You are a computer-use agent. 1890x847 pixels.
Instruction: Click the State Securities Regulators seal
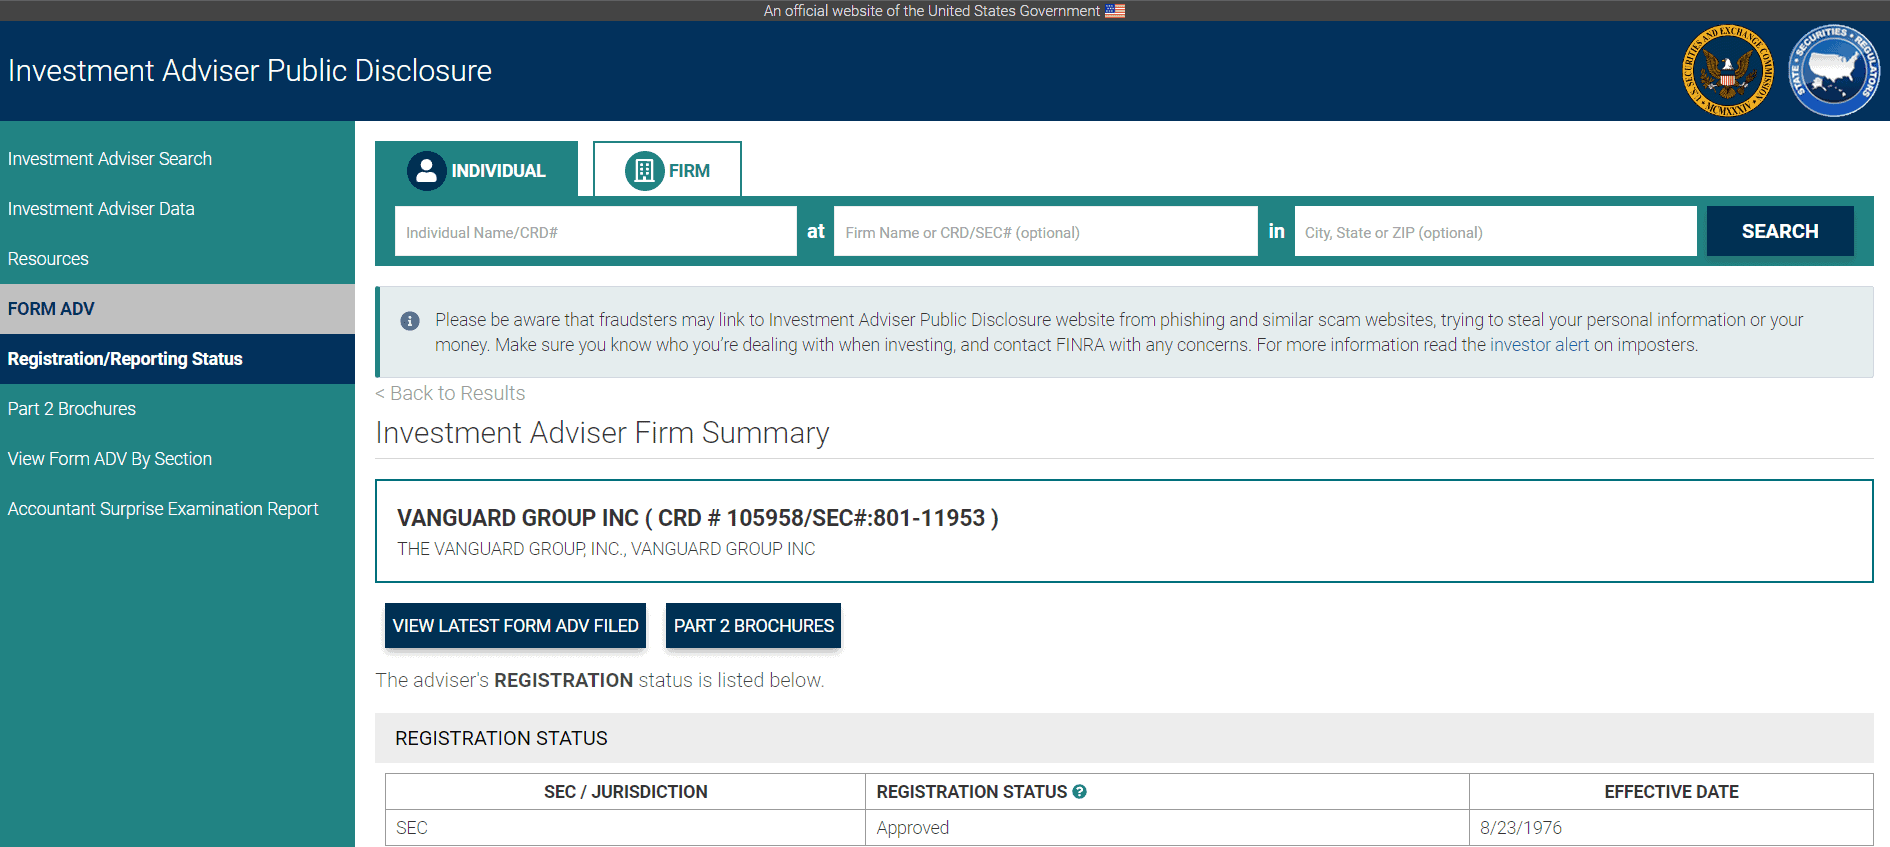pyautogui.click(x=1834, y=71)
